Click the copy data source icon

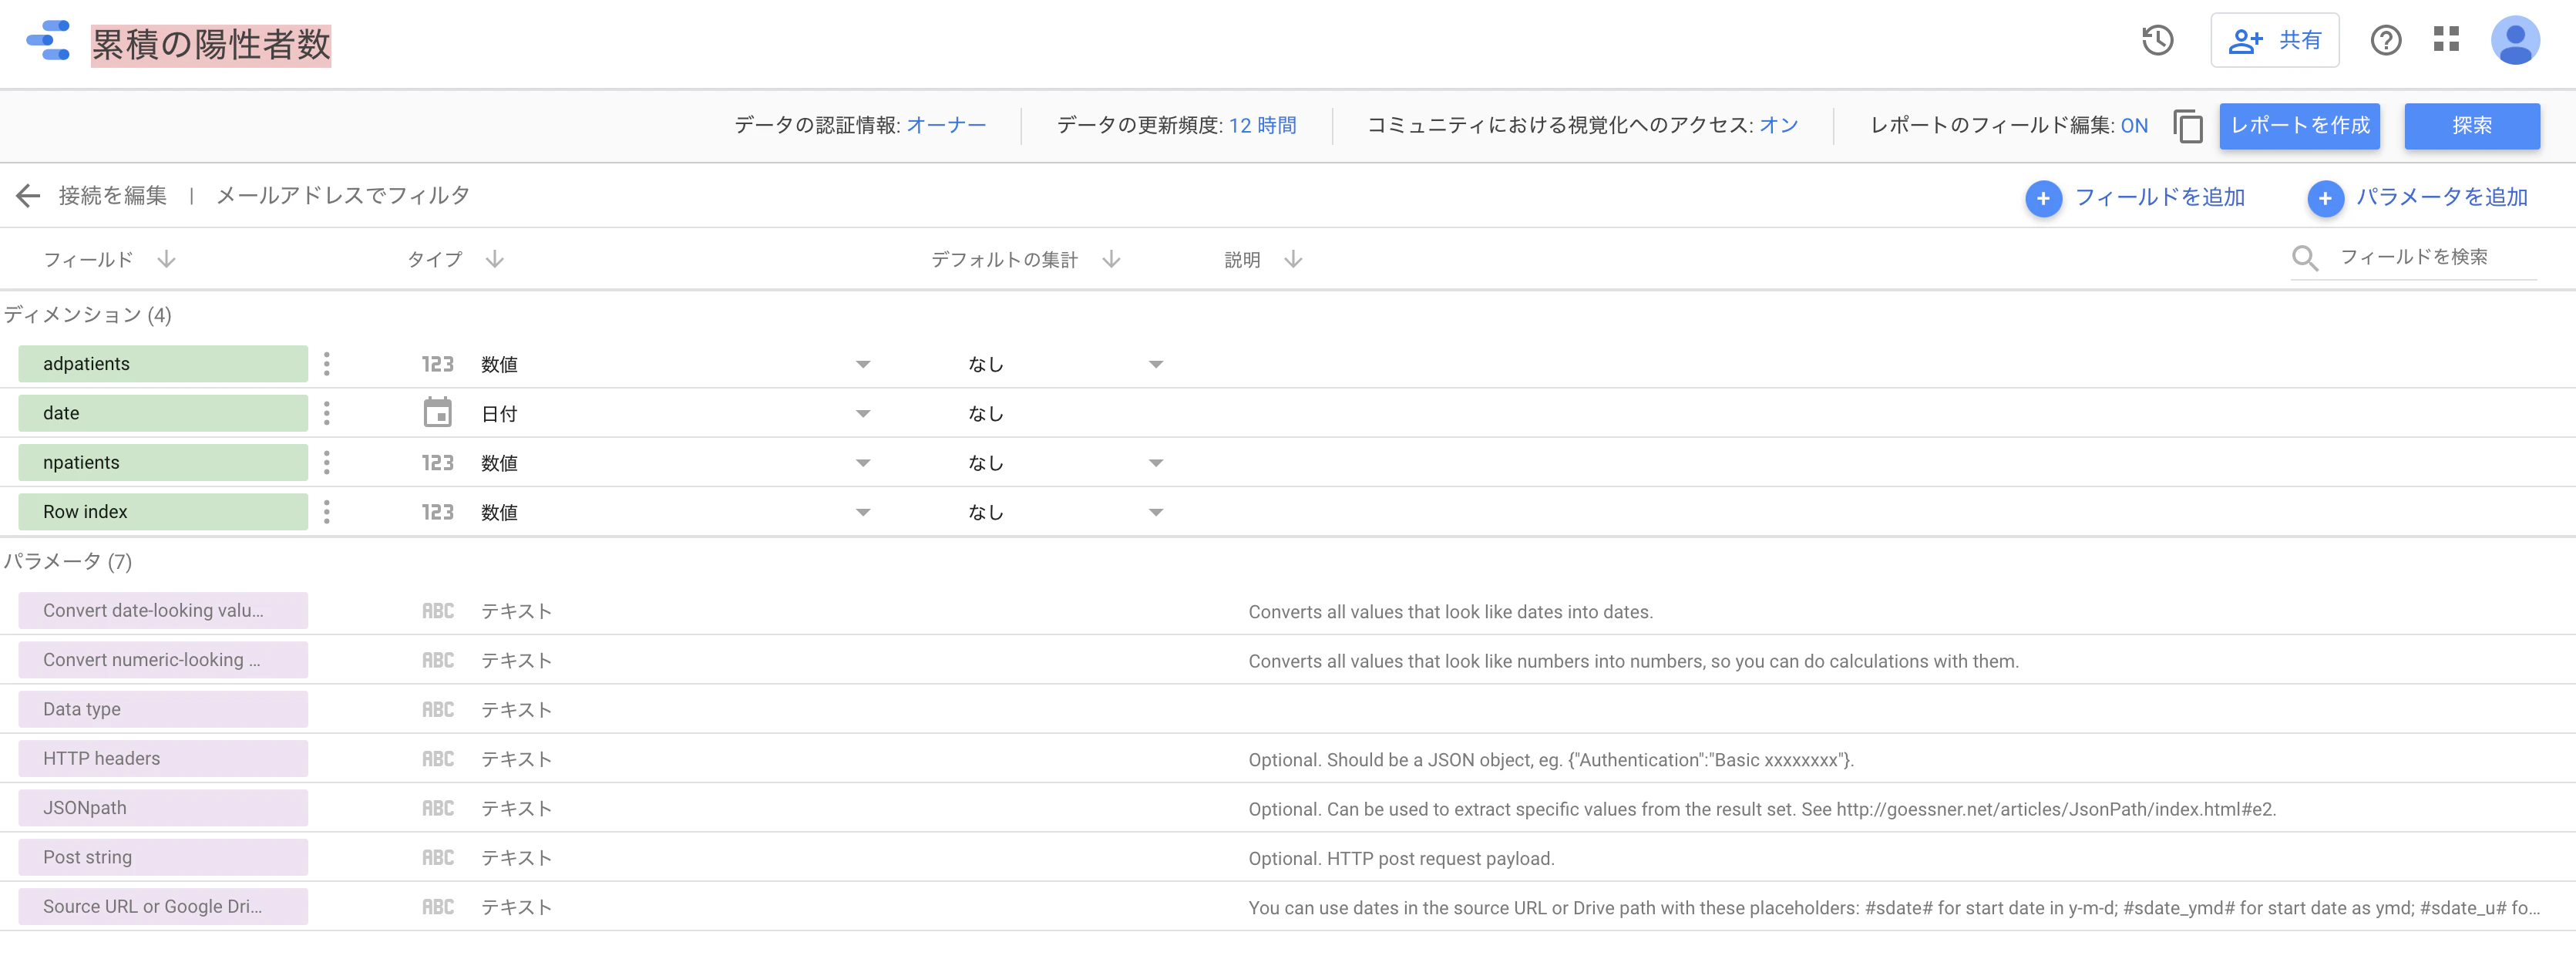[2187, 126]
